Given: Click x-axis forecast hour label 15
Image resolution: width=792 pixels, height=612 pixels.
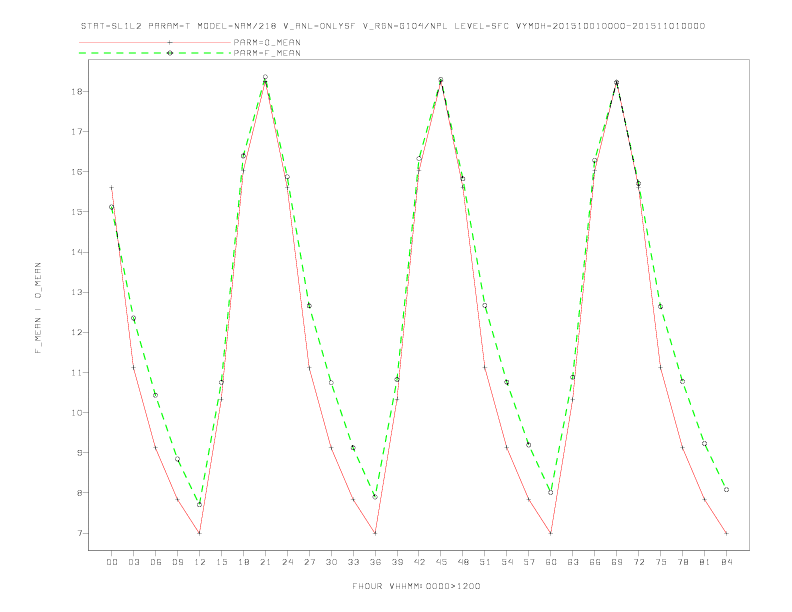Looking at the screenshot, I should (221, 562).
